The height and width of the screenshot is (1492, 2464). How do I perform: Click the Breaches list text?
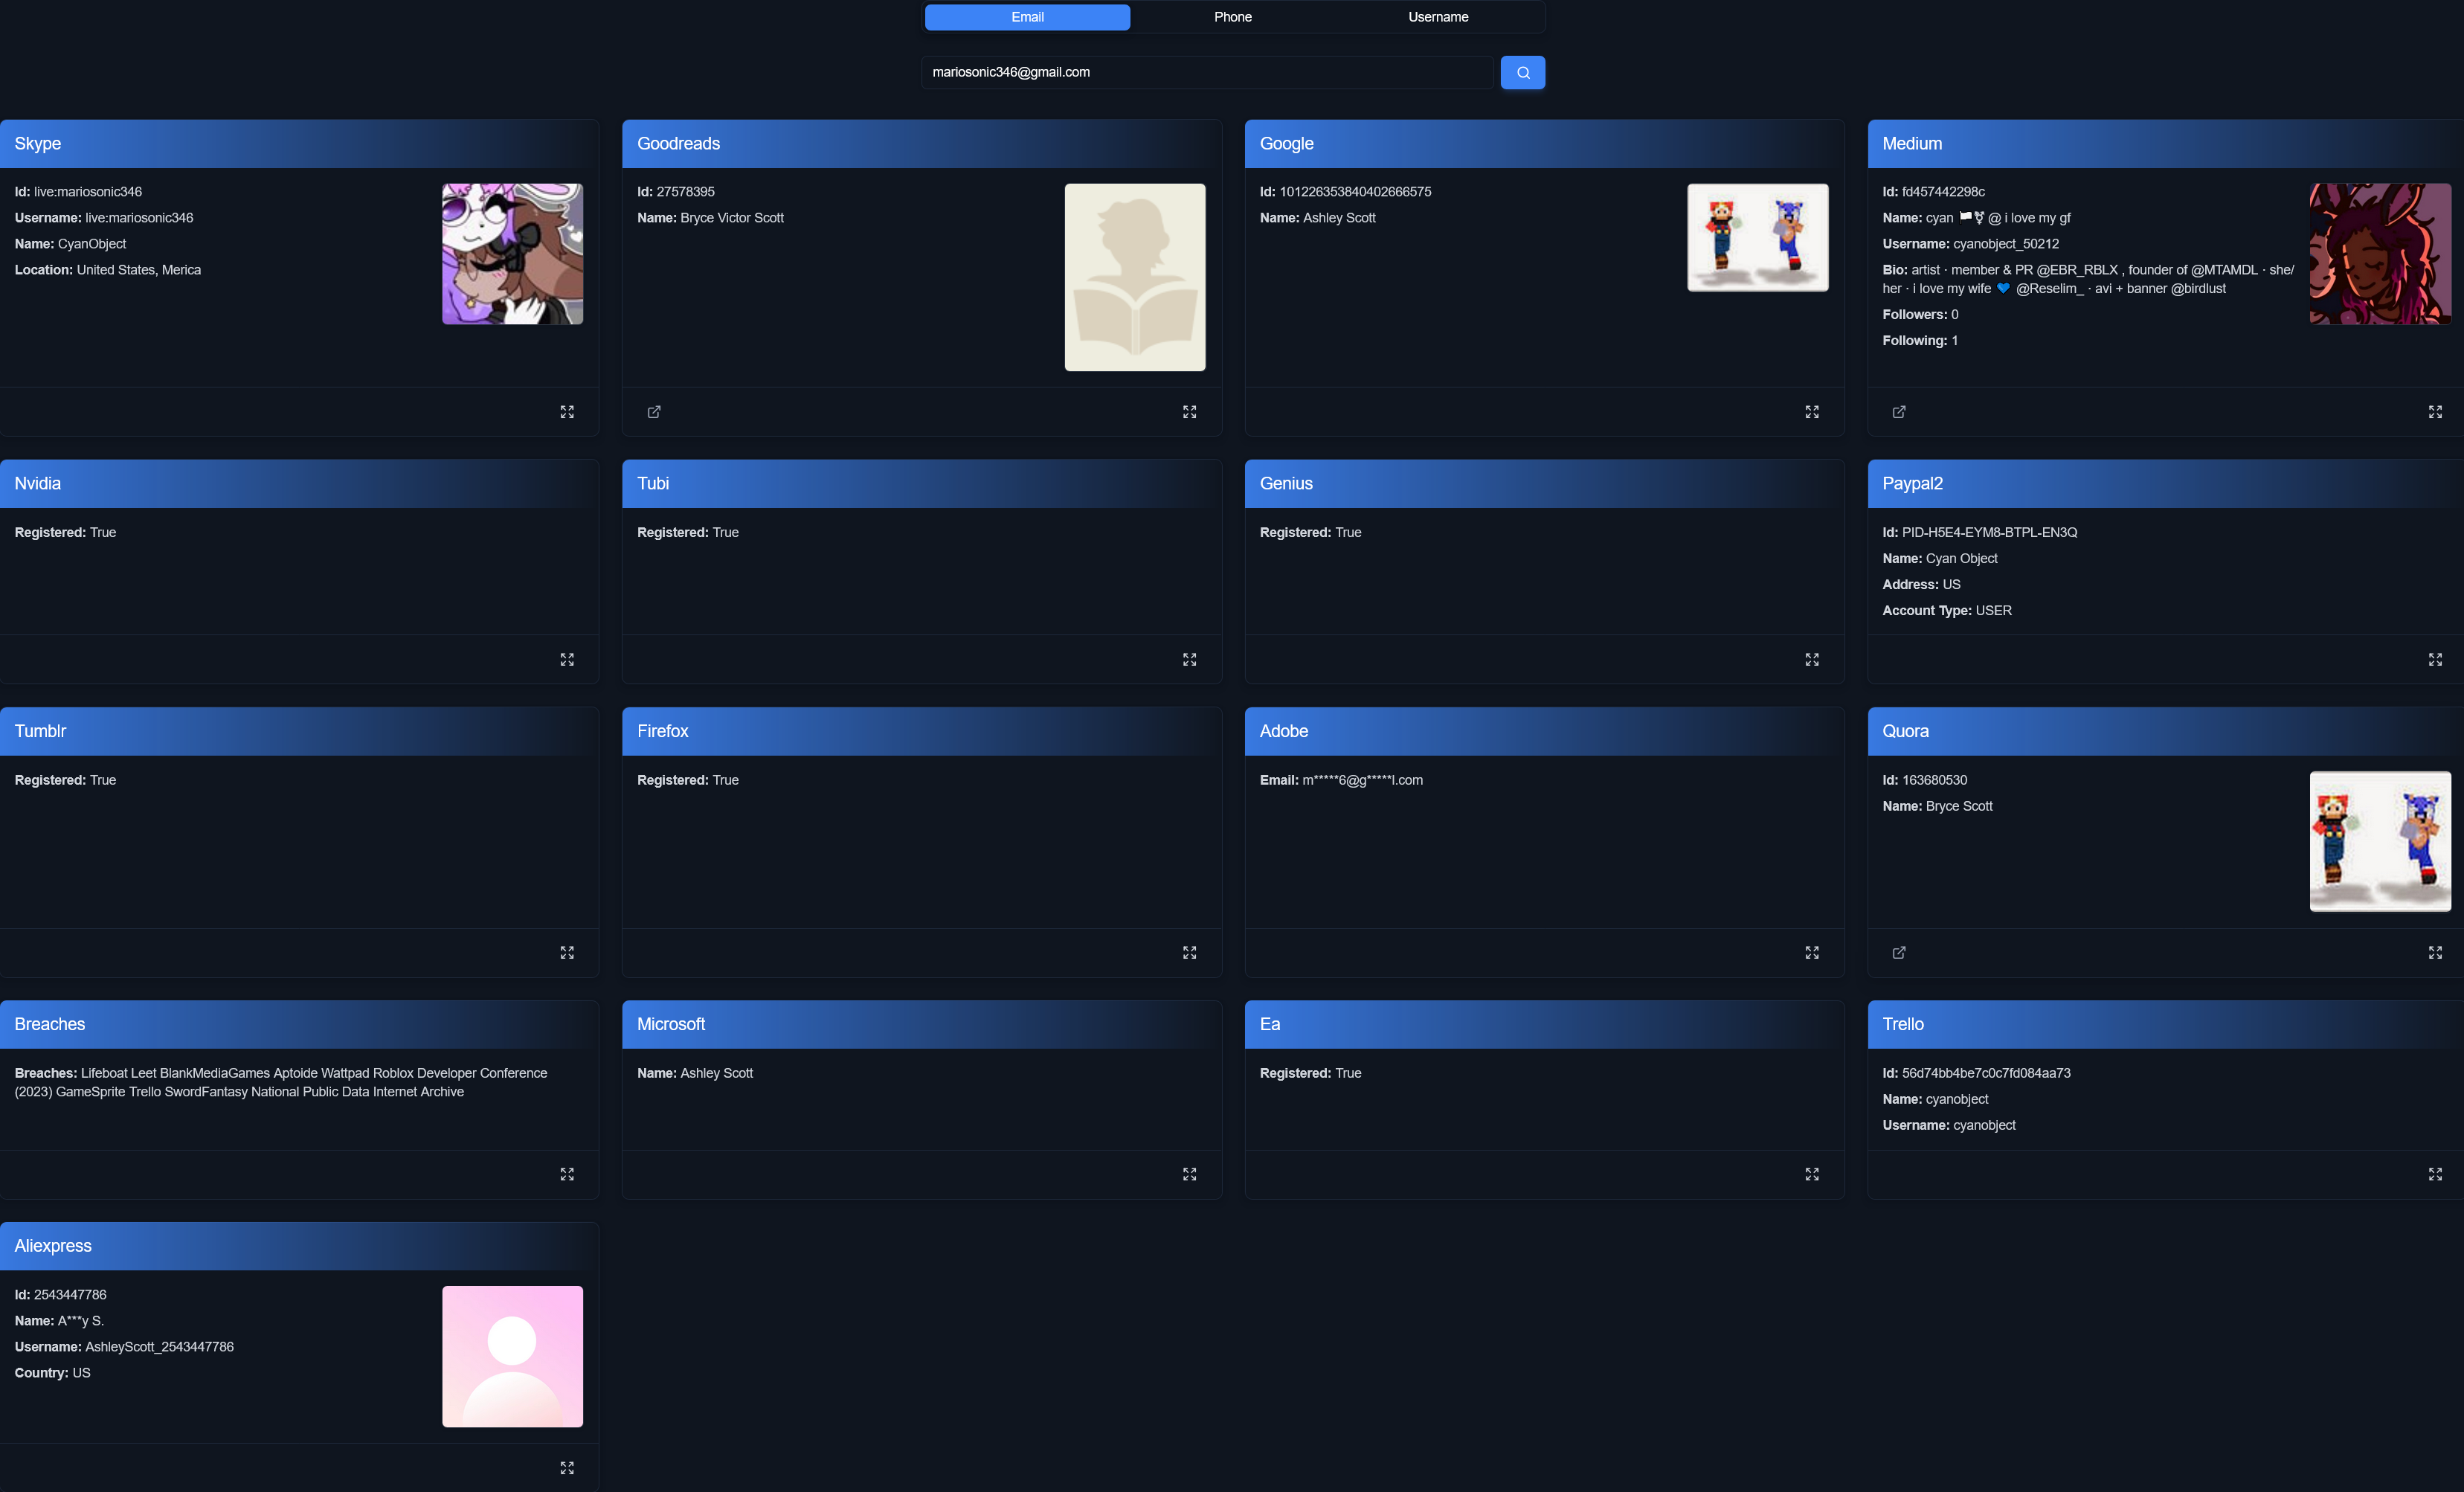pos(281,1082)
